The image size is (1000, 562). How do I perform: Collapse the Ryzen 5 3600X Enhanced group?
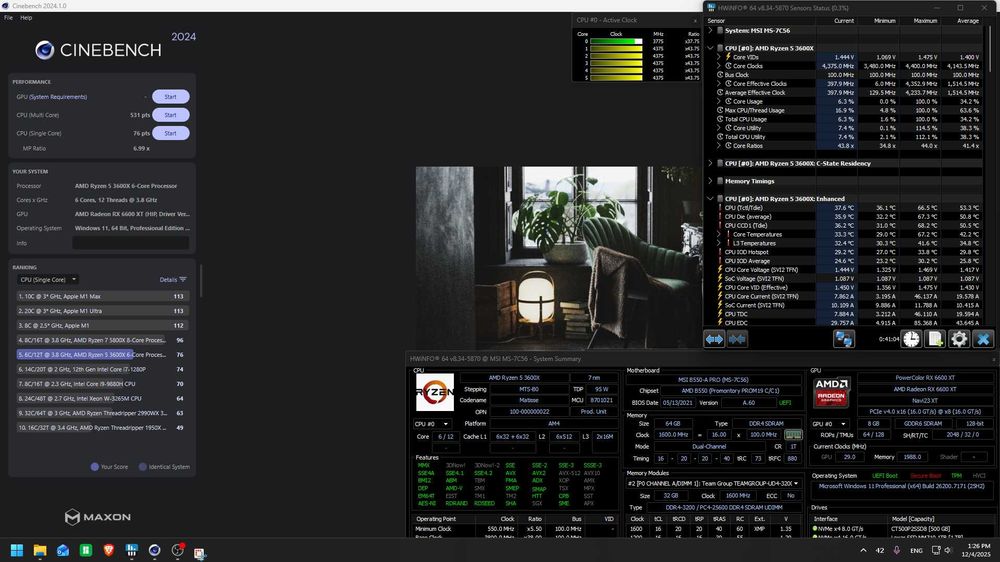(x=710, y=198)
